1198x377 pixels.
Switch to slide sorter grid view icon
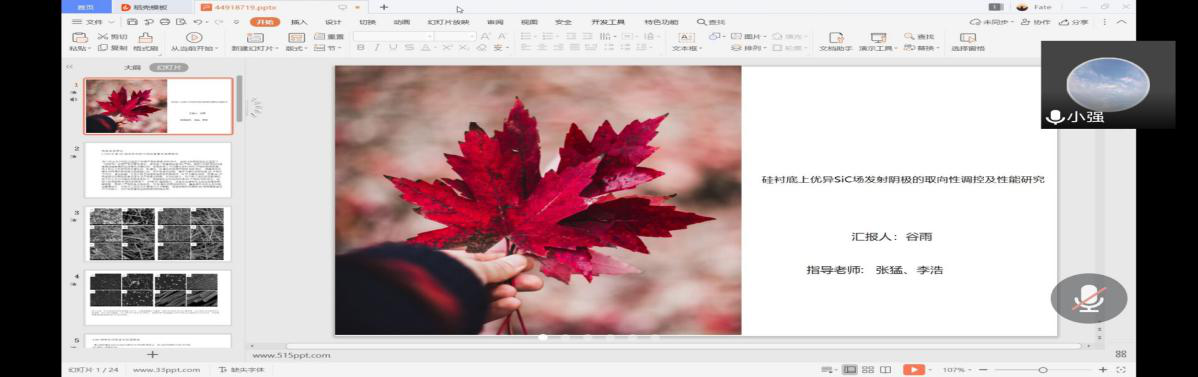pos(867,370)
